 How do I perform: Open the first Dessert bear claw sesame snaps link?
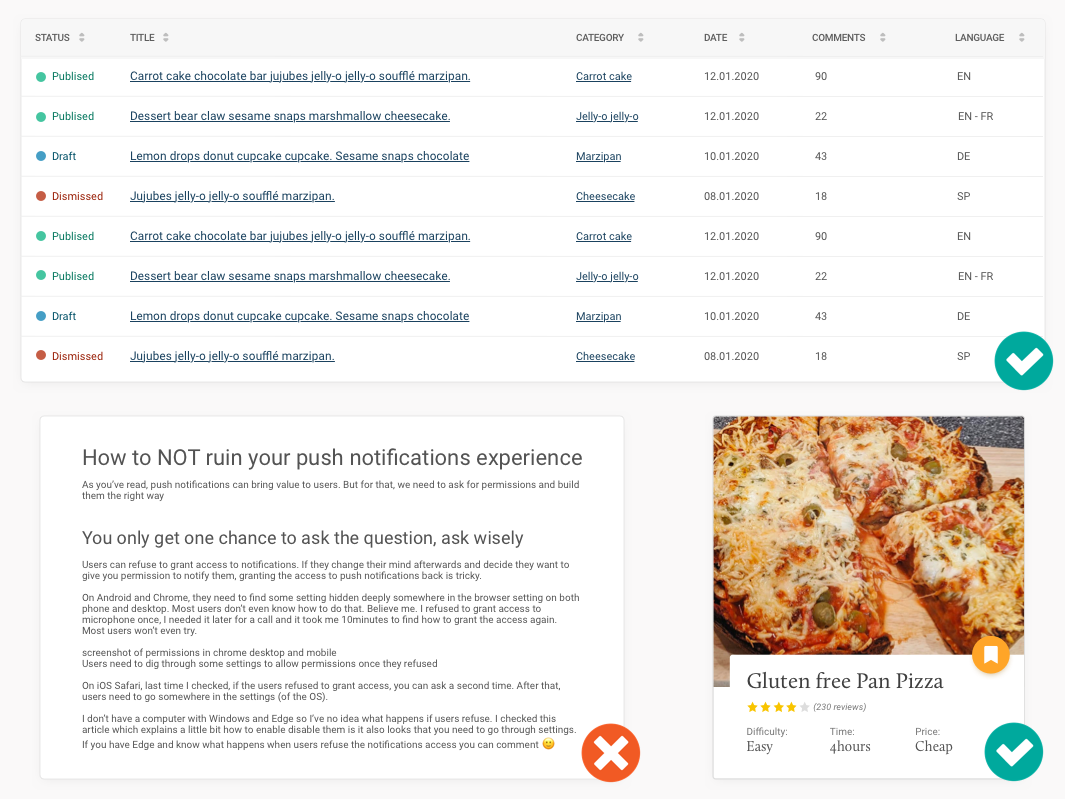(289, 116)
